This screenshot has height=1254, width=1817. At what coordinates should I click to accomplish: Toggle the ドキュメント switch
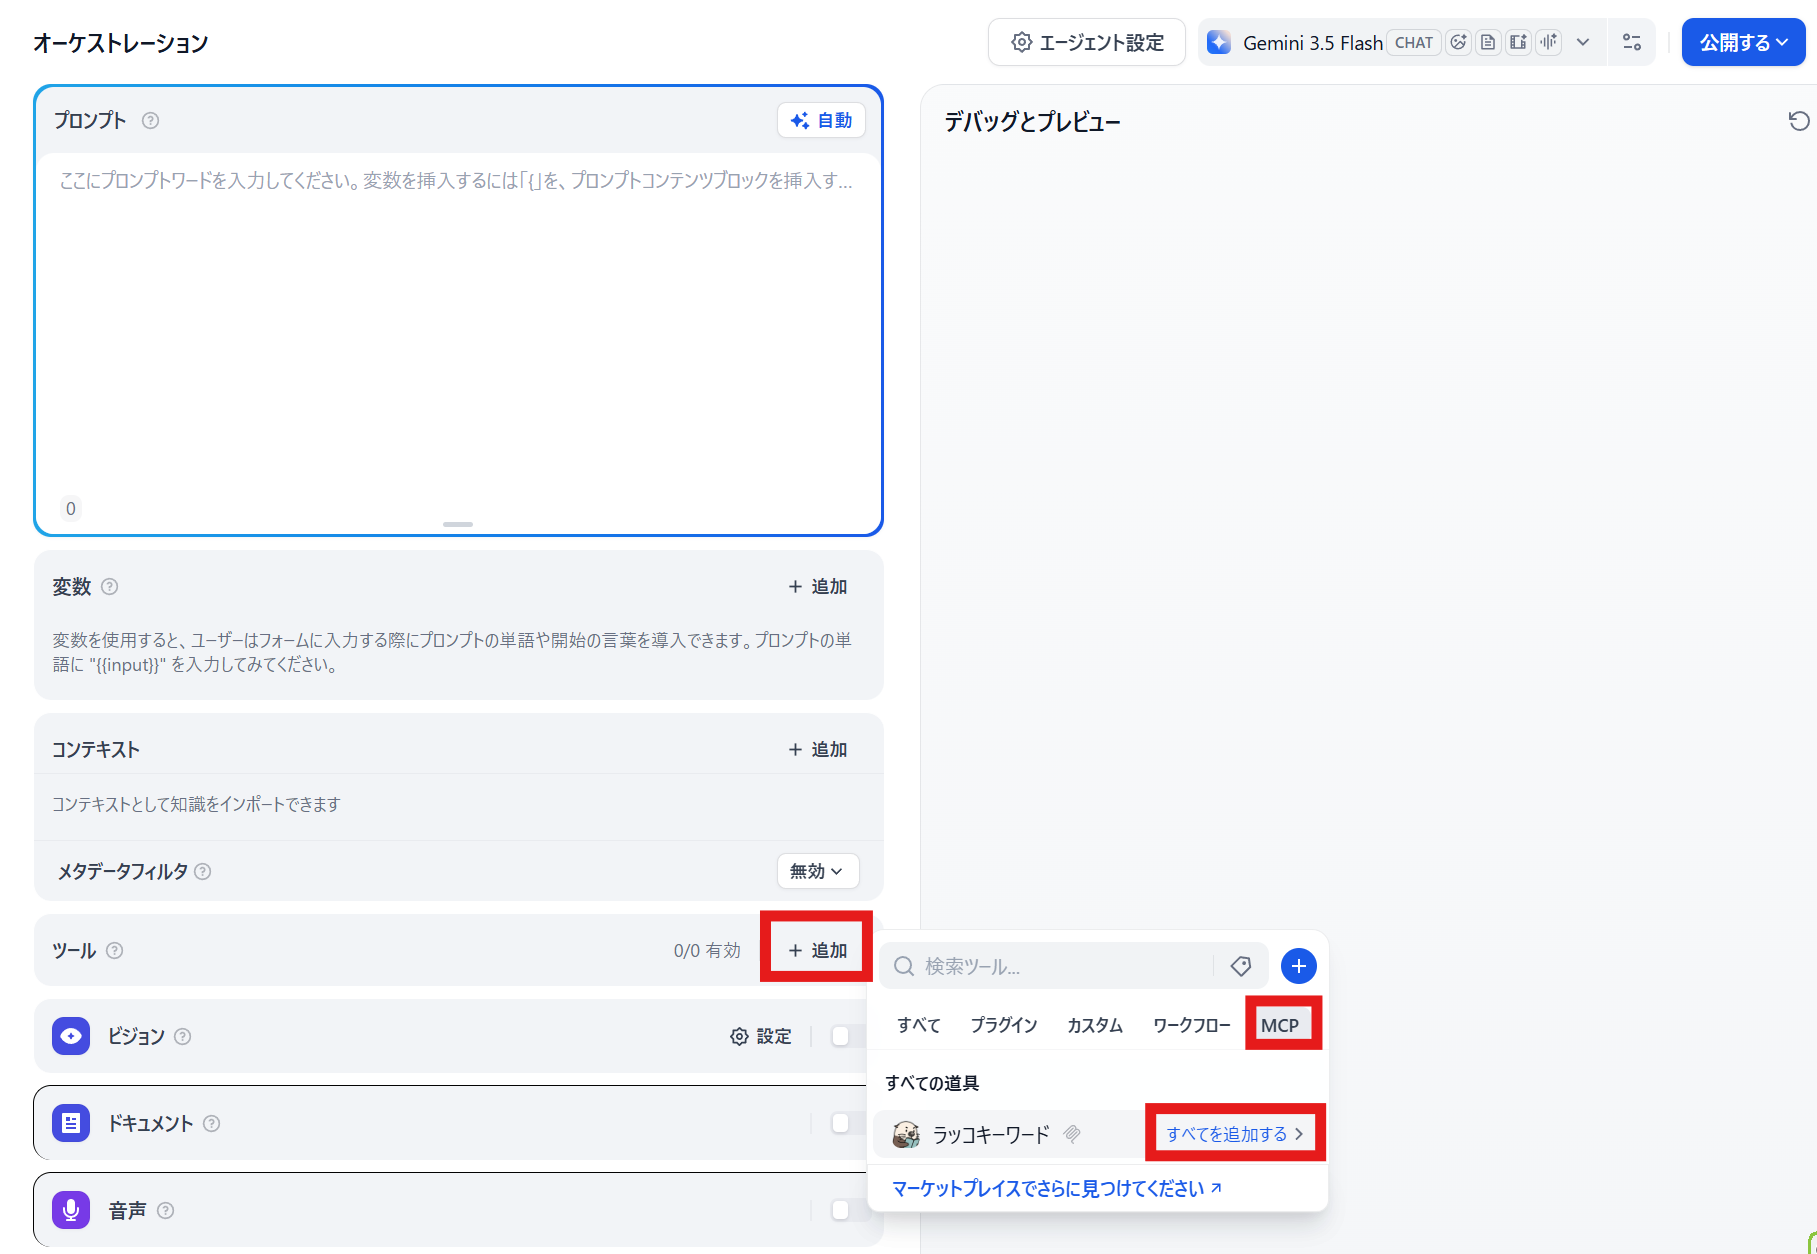849,1123
